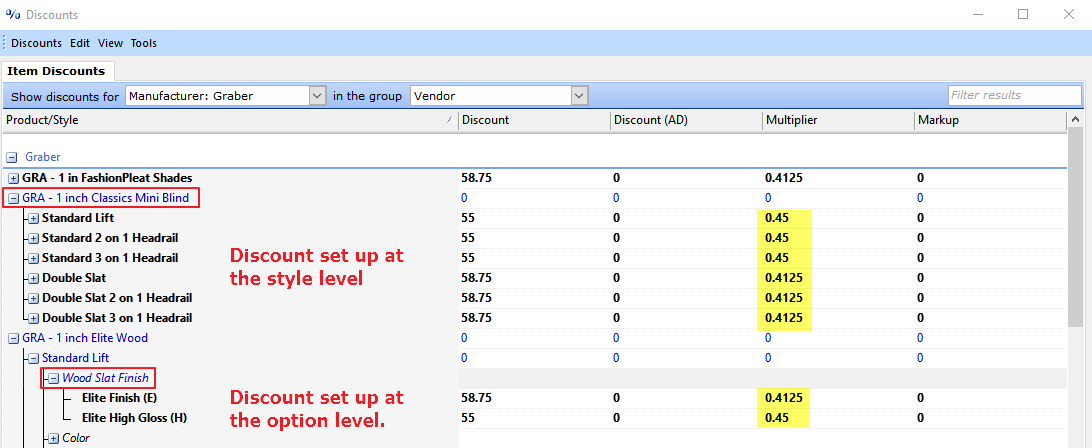
Task: Click Markup 0 for Double Slat 3 on 1 Headrail
Action: pyautogui.click(x=920, y=318)
